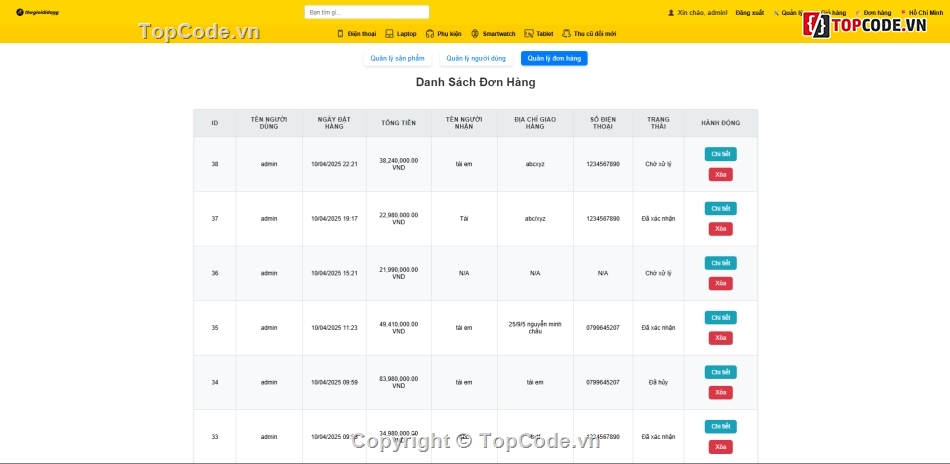Viewport: 950px width, 464px height.
Task: Click the order ID 36 cell
Action: pyautogui.click(x=215, y=273)
